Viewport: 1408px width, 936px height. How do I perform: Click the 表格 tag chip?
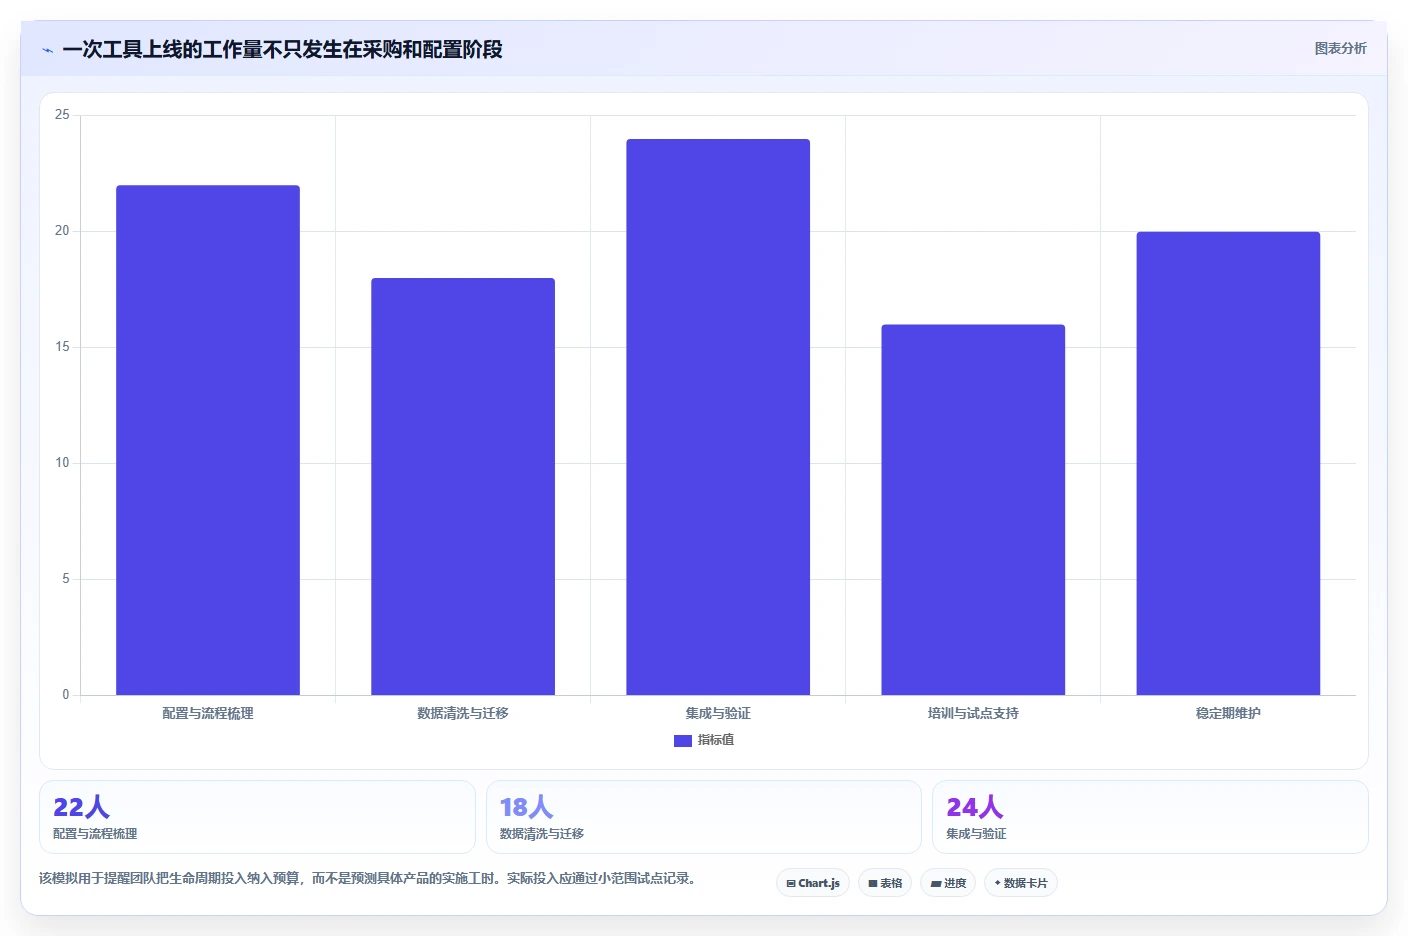(x=885, y=883)
